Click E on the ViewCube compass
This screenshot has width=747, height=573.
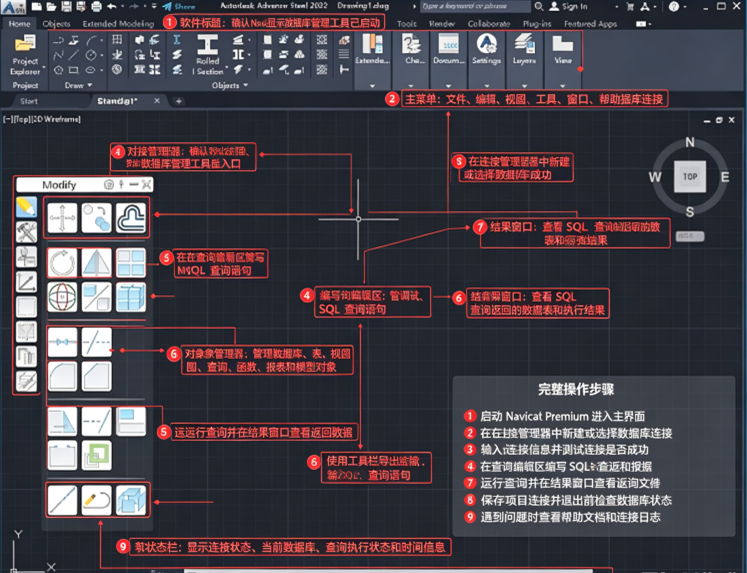pyautogui.click(x=725, y=177)
